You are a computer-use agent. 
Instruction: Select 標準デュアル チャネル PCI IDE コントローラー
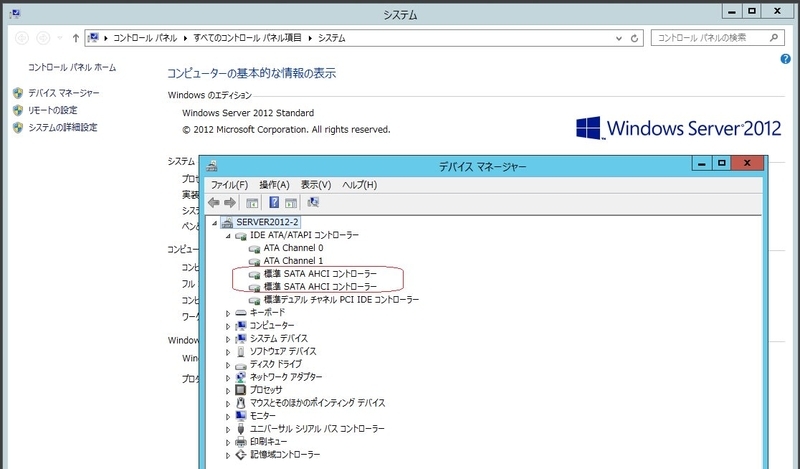click(x=341, y=300)
